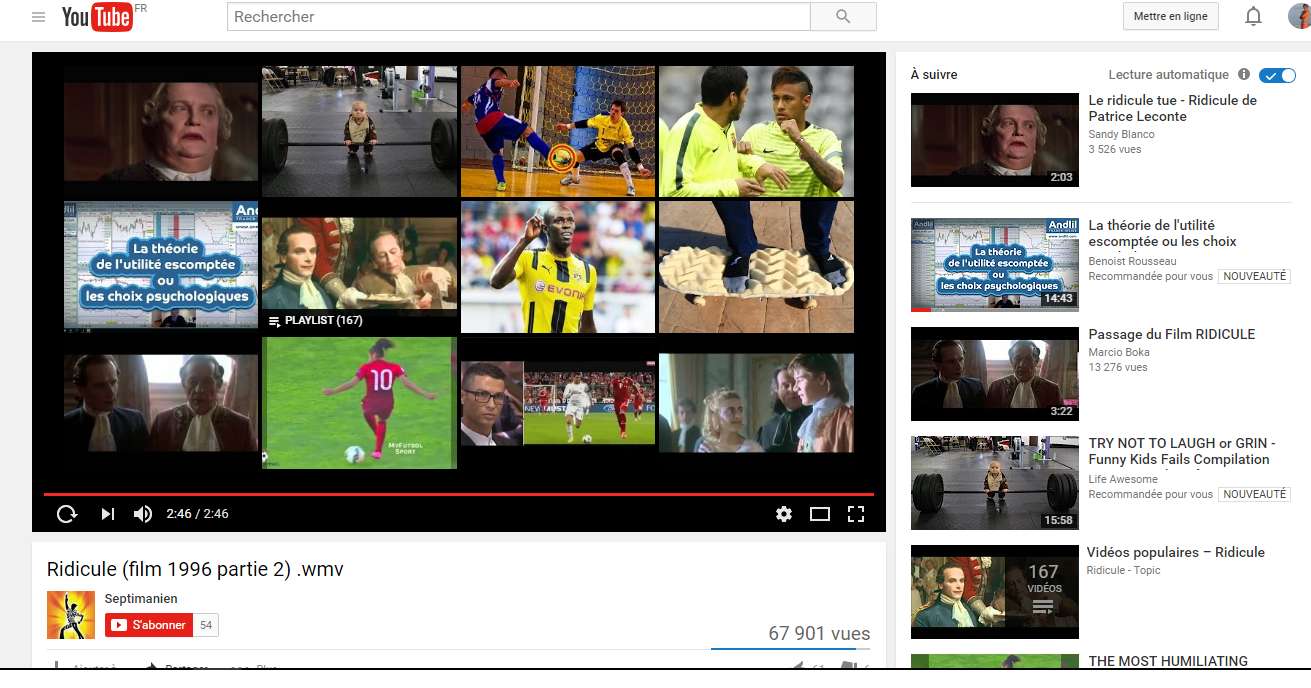Click 'THE MOST HUMILIATING' video title
Viewport: 1311px width, 688px height.
pos(1168,661)
